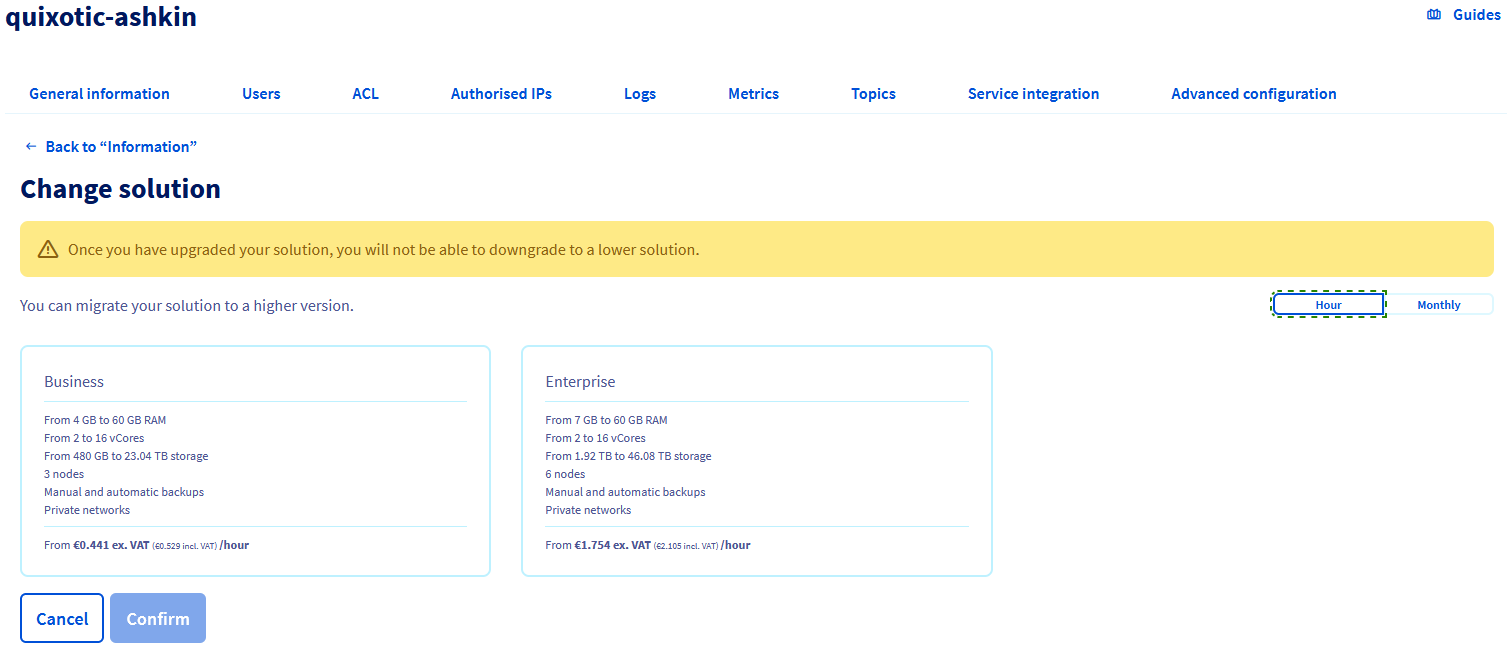Image resolution: width=1507 pixels, height=658 pixels.
Task: Open the Metrics tab
Action: click(753, 94)
